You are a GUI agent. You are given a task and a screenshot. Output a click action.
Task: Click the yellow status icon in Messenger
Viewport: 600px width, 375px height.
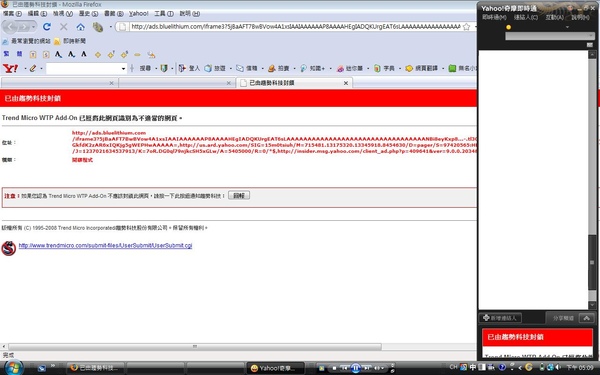coord(508,27)
